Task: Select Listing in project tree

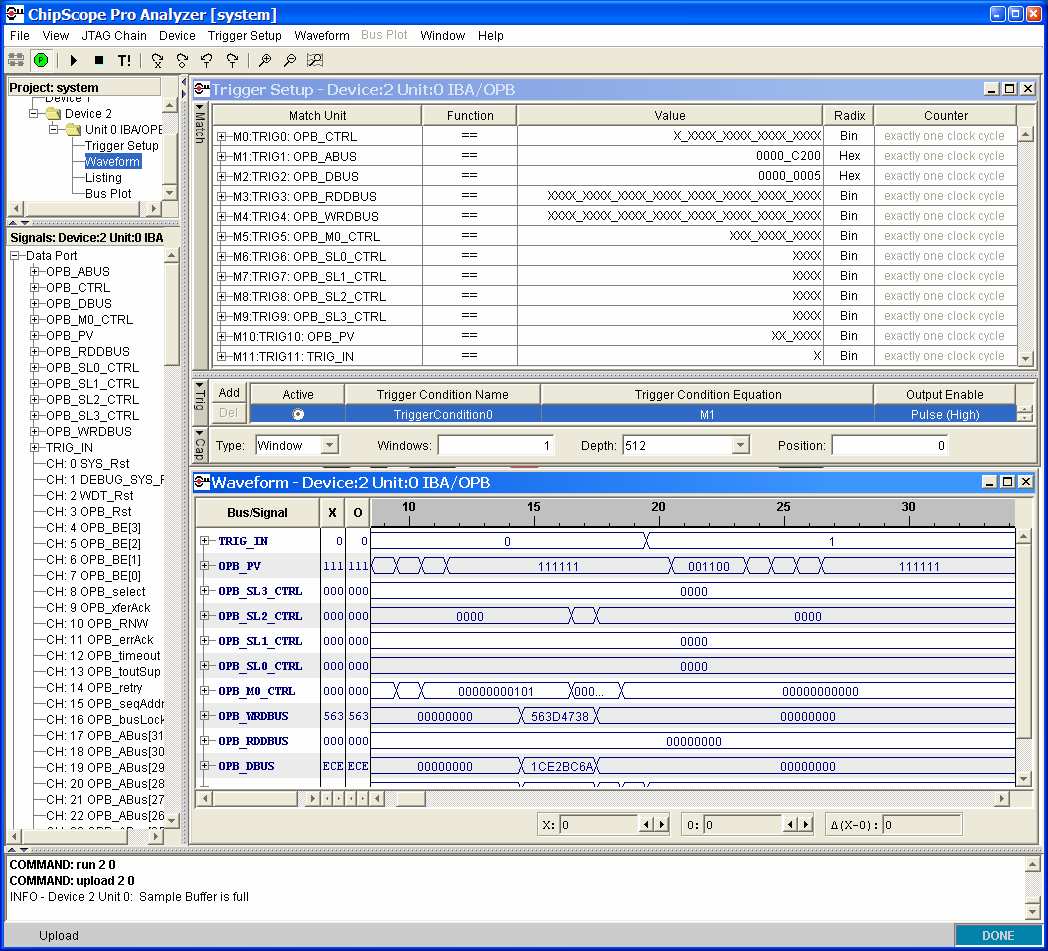Action: click(103, 178)
